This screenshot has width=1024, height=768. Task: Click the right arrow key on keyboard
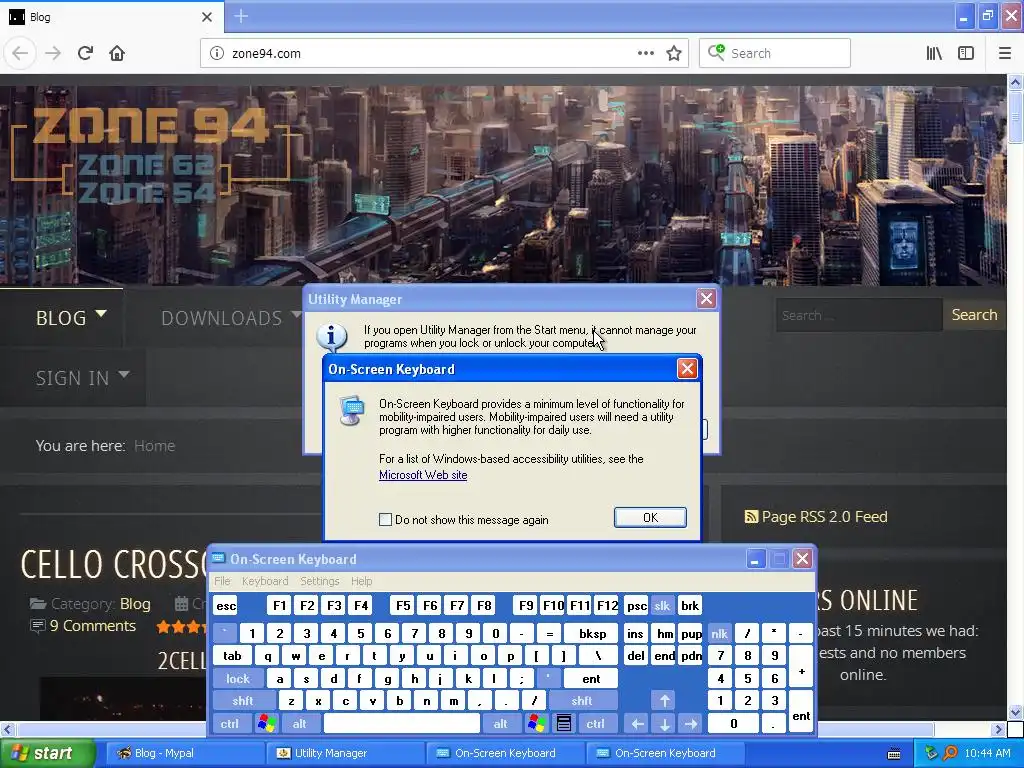click(690, 723)
